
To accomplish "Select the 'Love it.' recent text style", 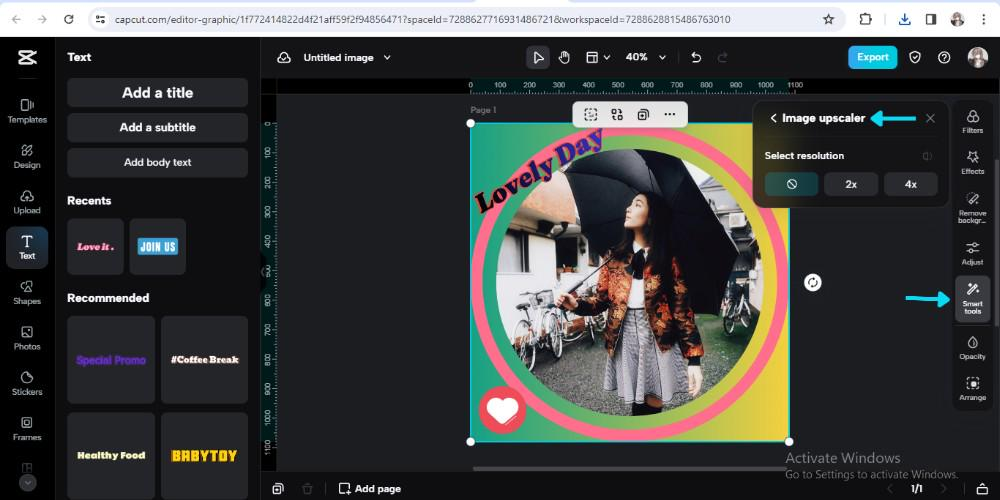I will [x=95, y=247].
